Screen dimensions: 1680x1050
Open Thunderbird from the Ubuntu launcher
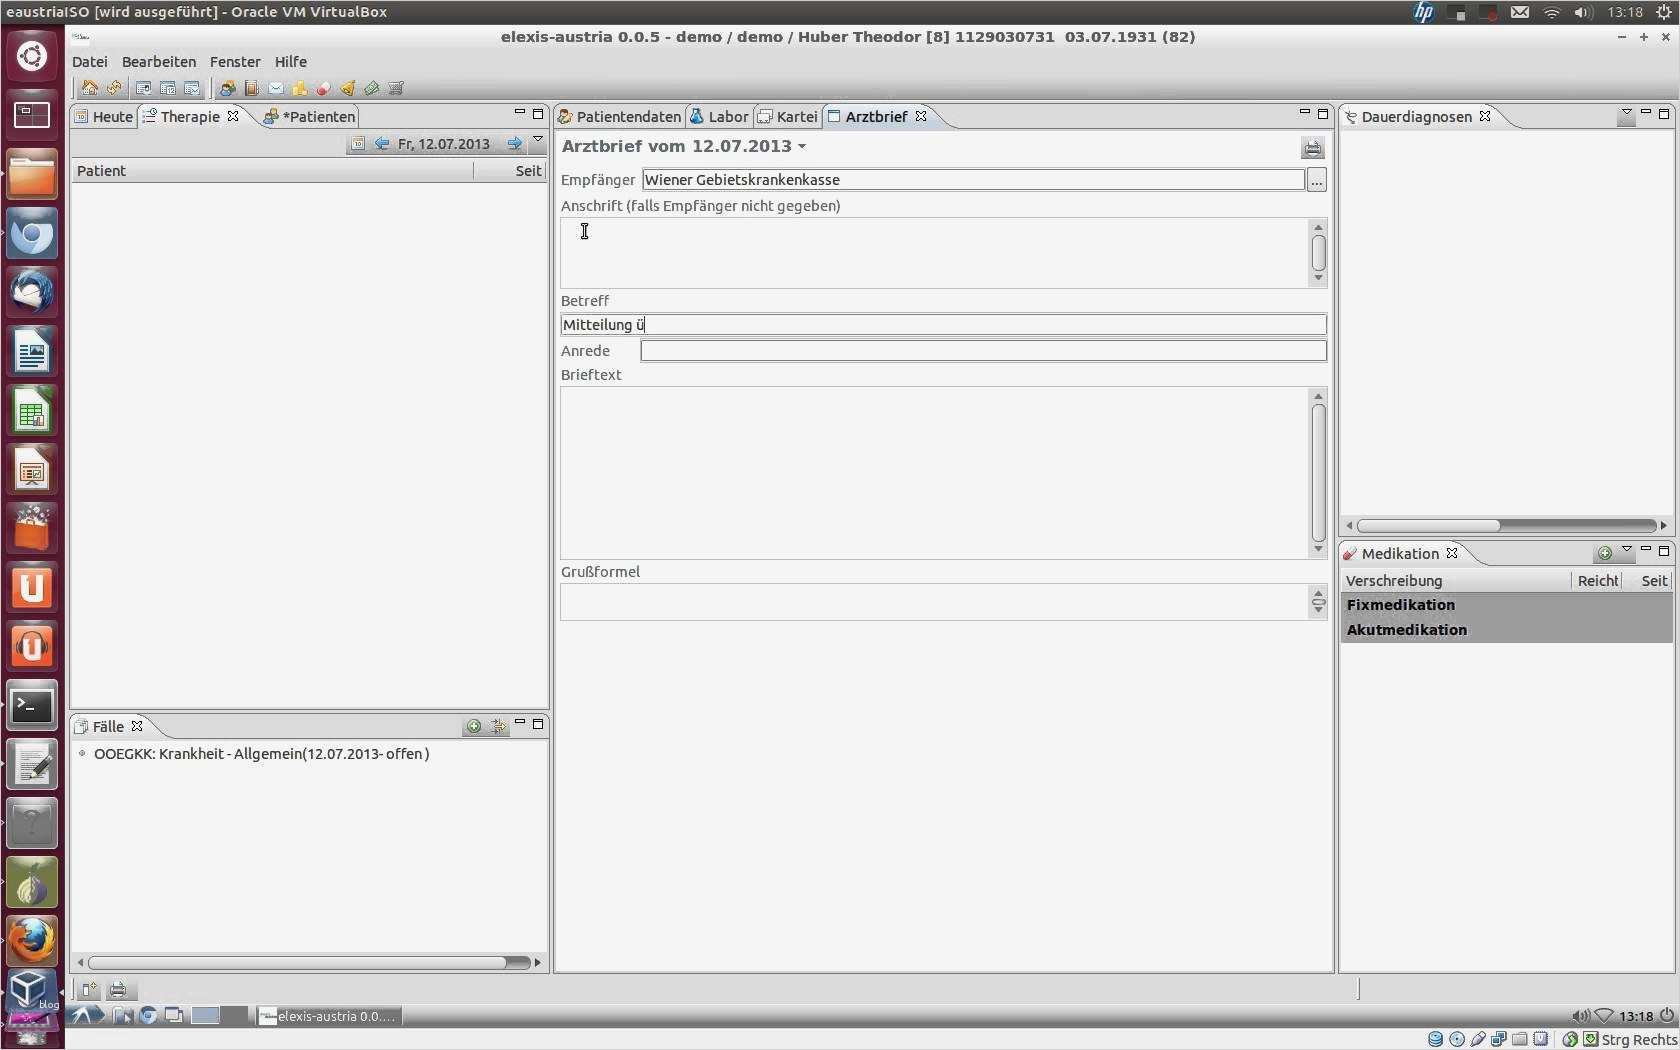click(32, 292)
